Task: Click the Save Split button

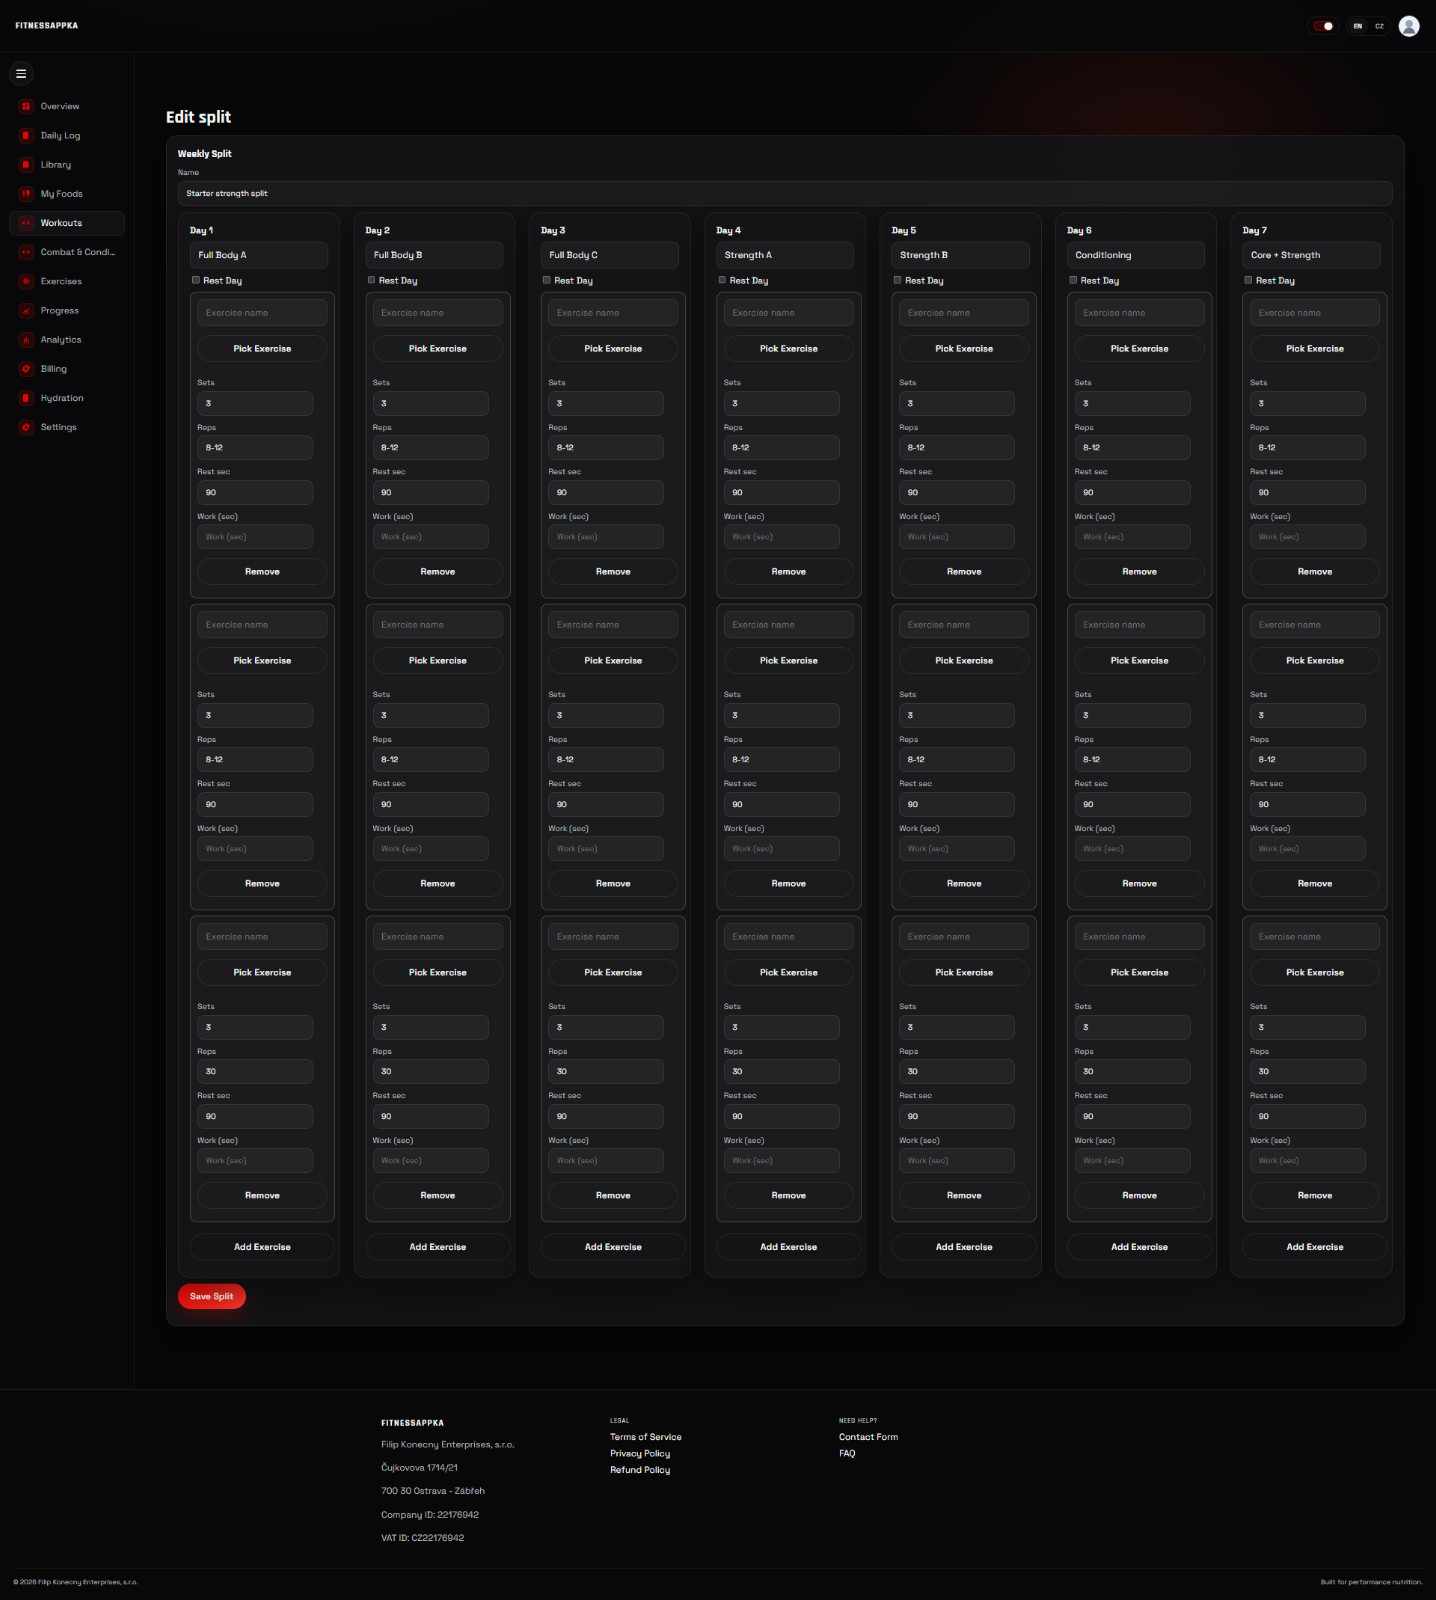Action: tap(211, 1296)
